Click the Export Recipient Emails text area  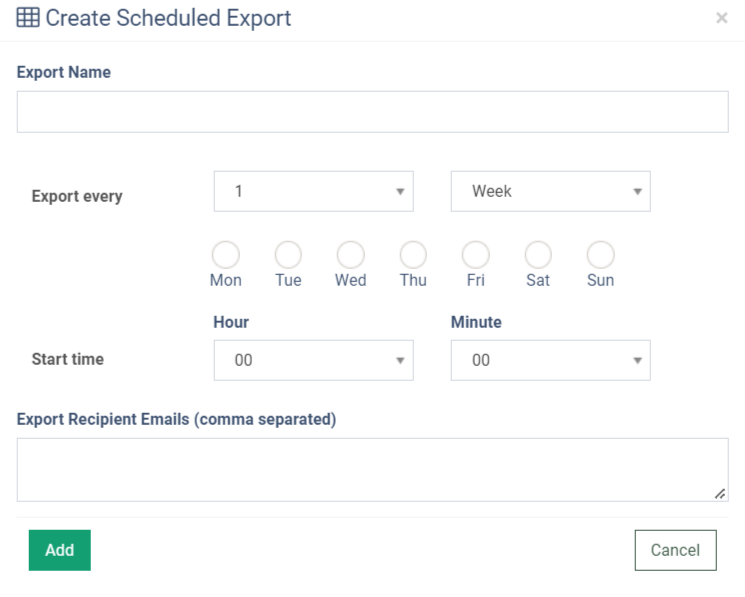point(372,469)
